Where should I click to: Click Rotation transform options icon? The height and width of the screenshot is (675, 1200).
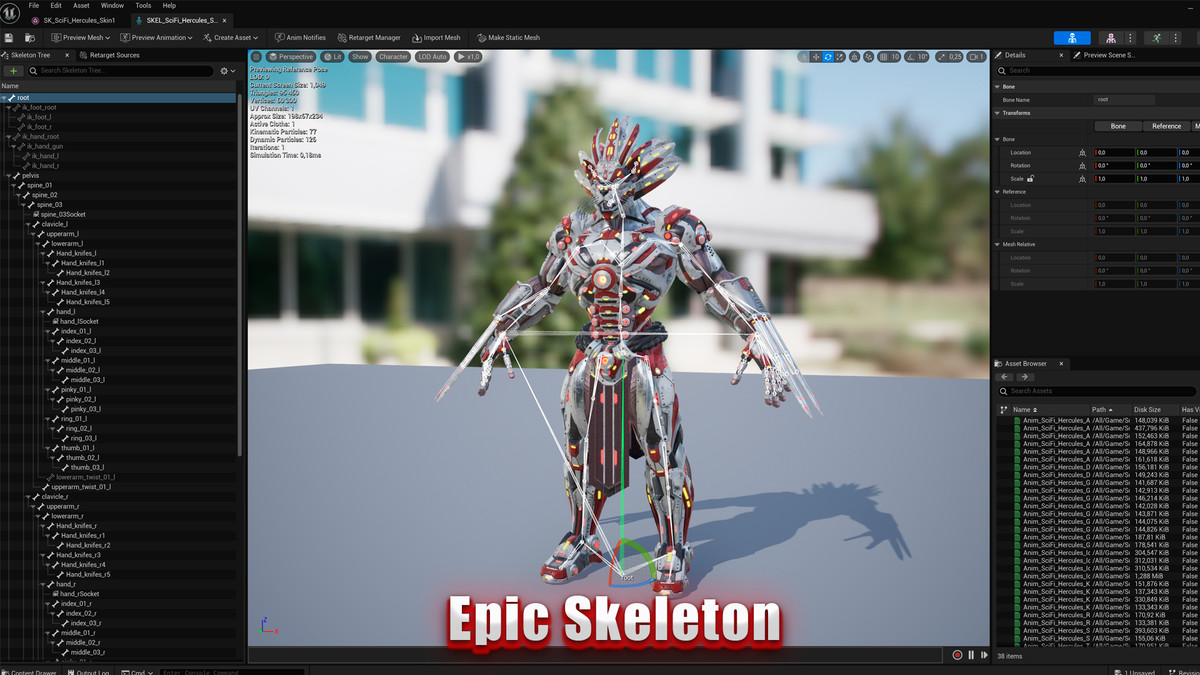coord(1082,166)
